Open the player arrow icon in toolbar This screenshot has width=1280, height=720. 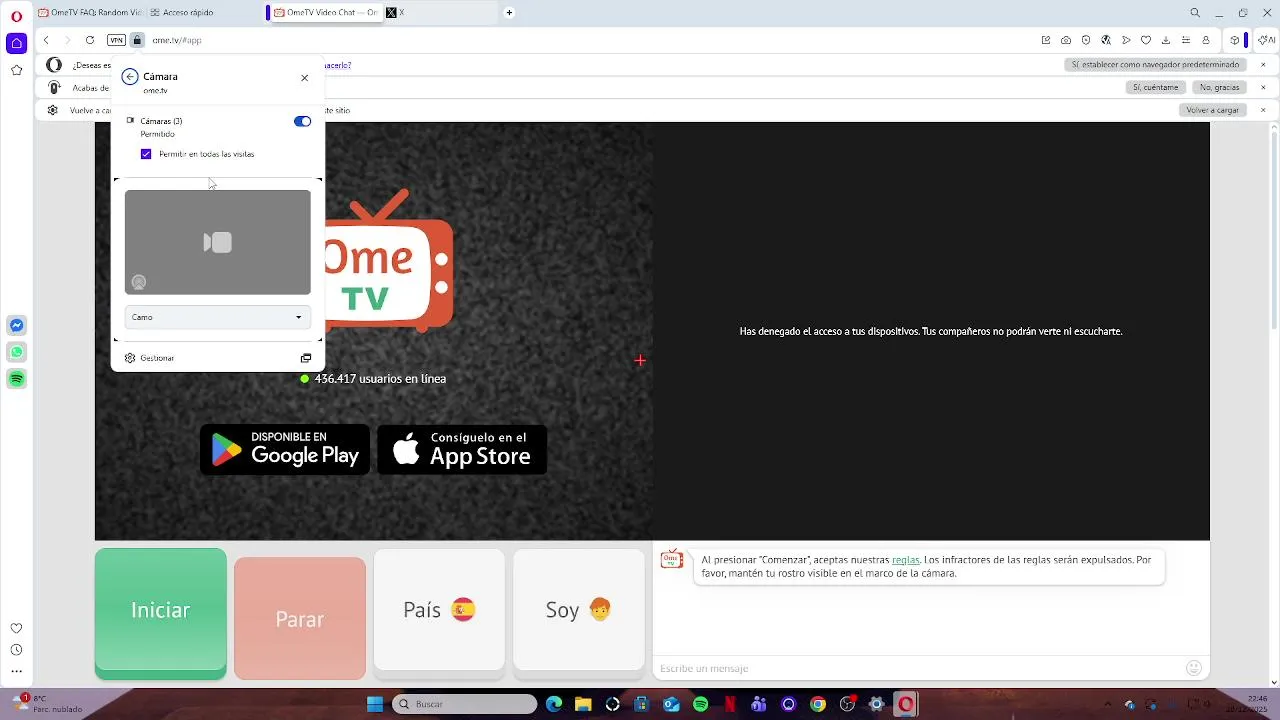point(1126,40)
